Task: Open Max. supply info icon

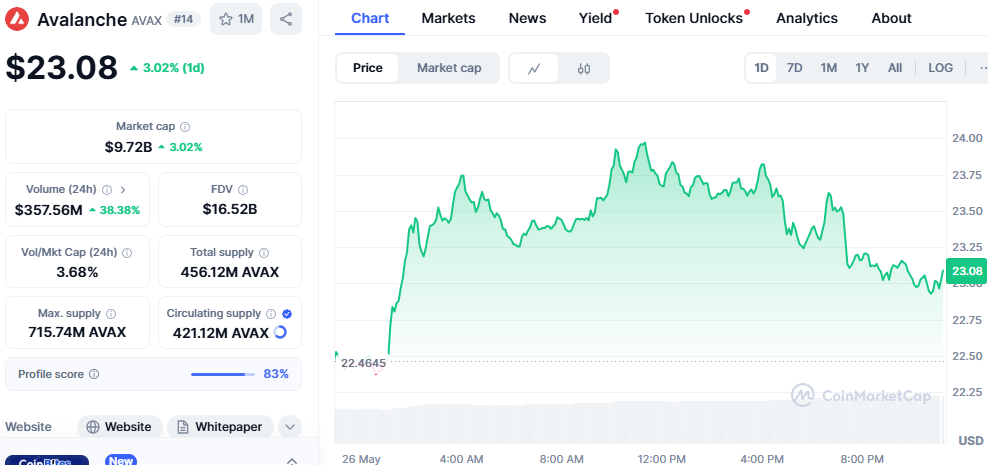Action: (x=111, y=313)
